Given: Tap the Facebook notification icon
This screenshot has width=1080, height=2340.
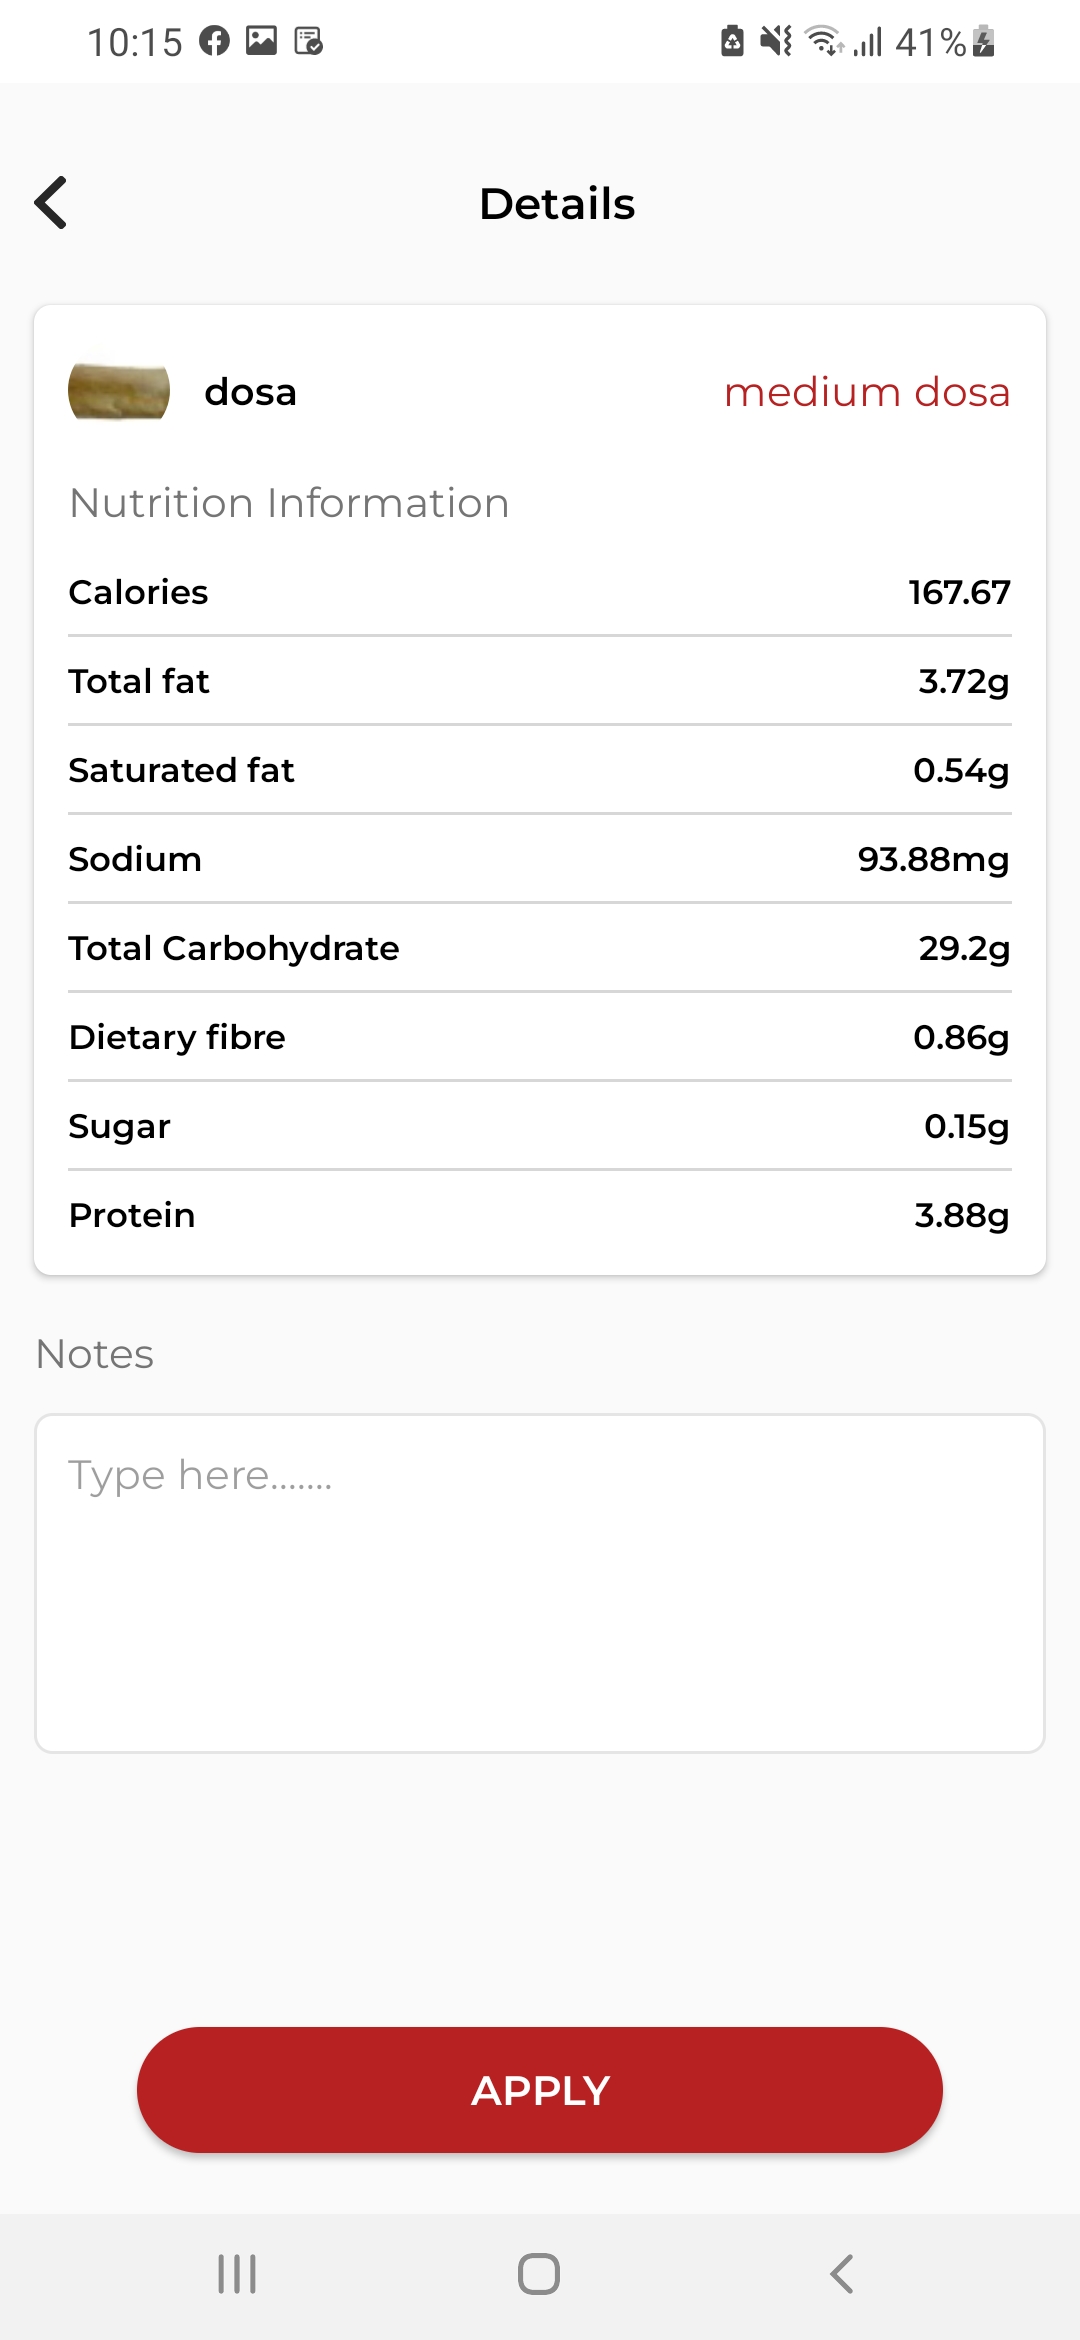Looking at the screenshot, I should click(x=214, y=41).
